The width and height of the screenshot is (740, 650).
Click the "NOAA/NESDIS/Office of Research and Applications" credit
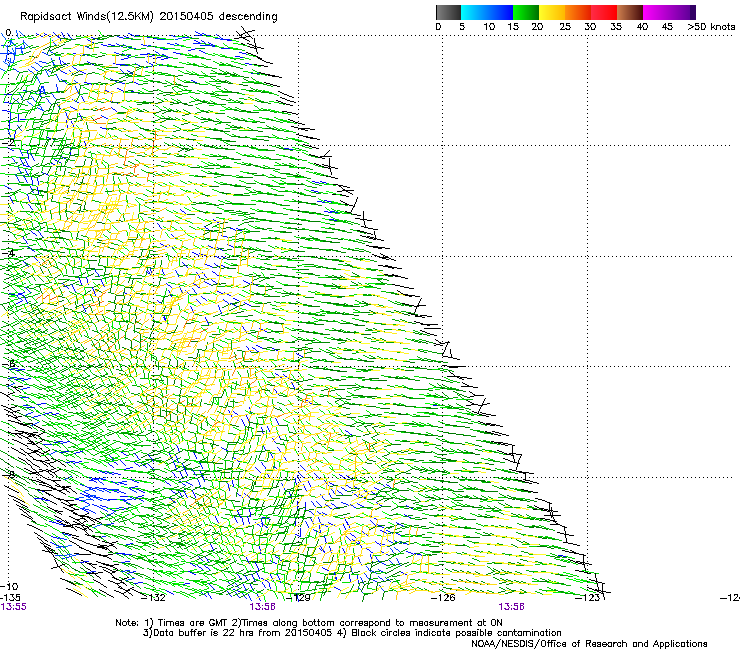[x=589, y=644]
